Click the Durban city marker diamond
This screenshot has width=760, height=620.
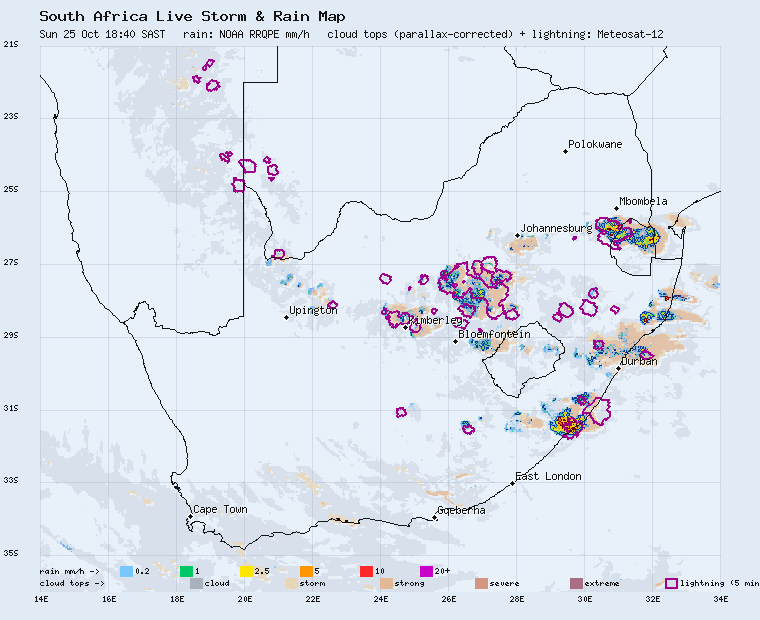(x=618, y=368)
